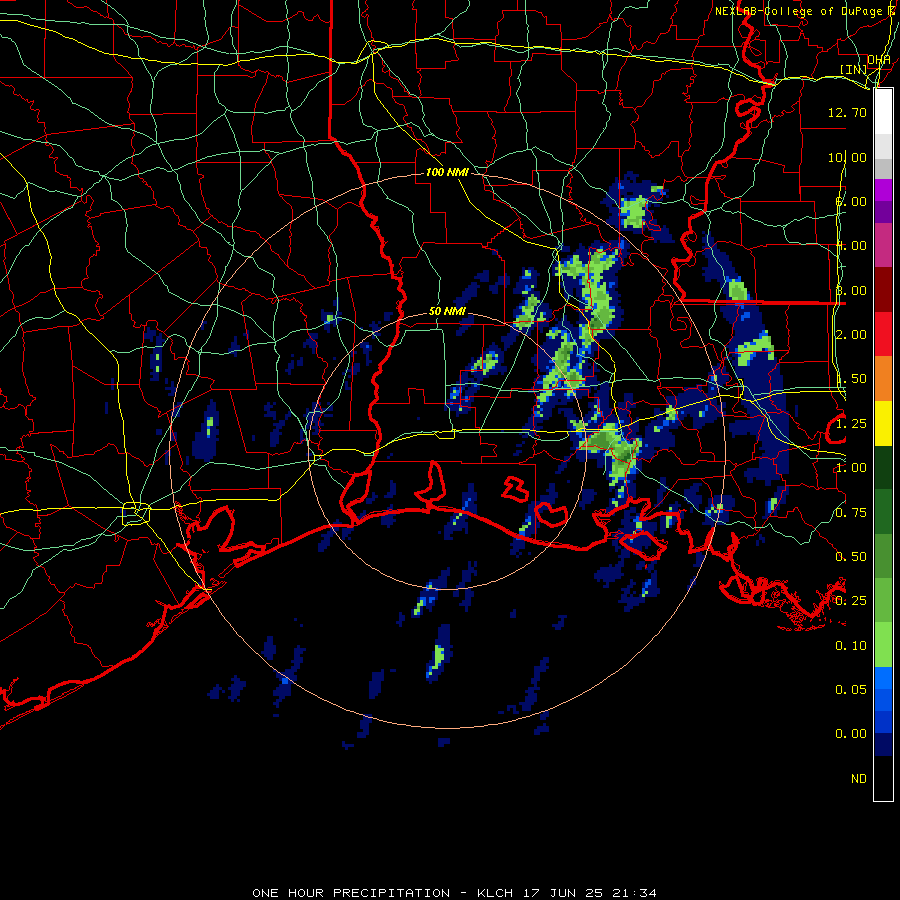Select the bright red legend swatch
900x900 pixels.
tap(883, 334)
